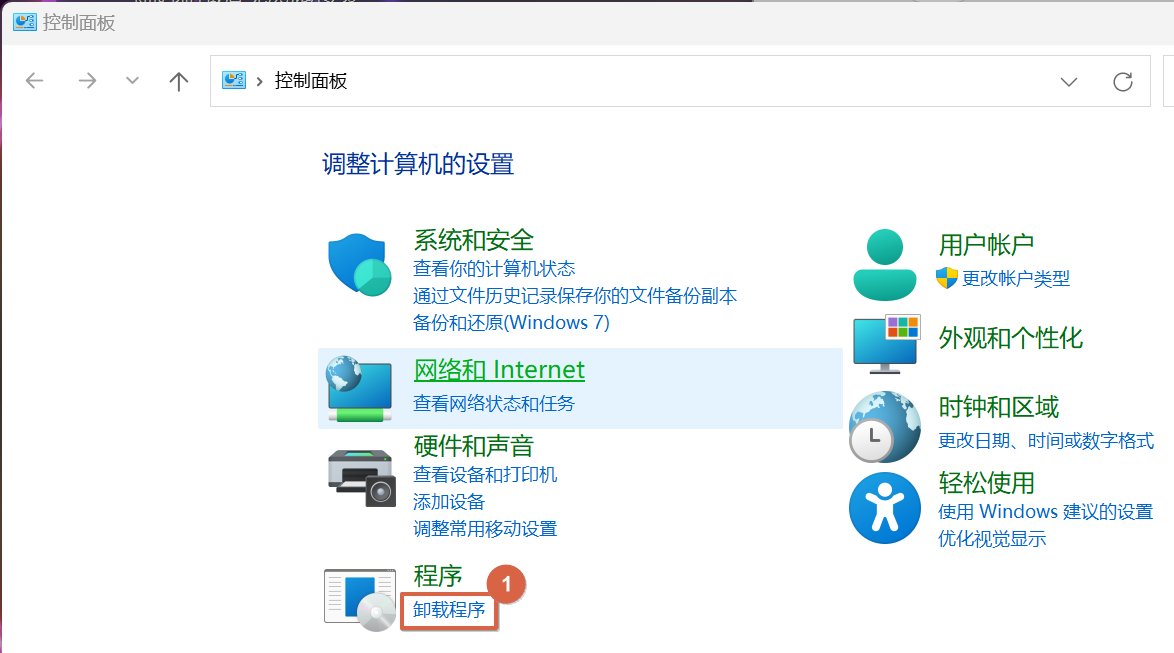
Task: Open the address bar history dropdown
Action: click(1068, 82)
